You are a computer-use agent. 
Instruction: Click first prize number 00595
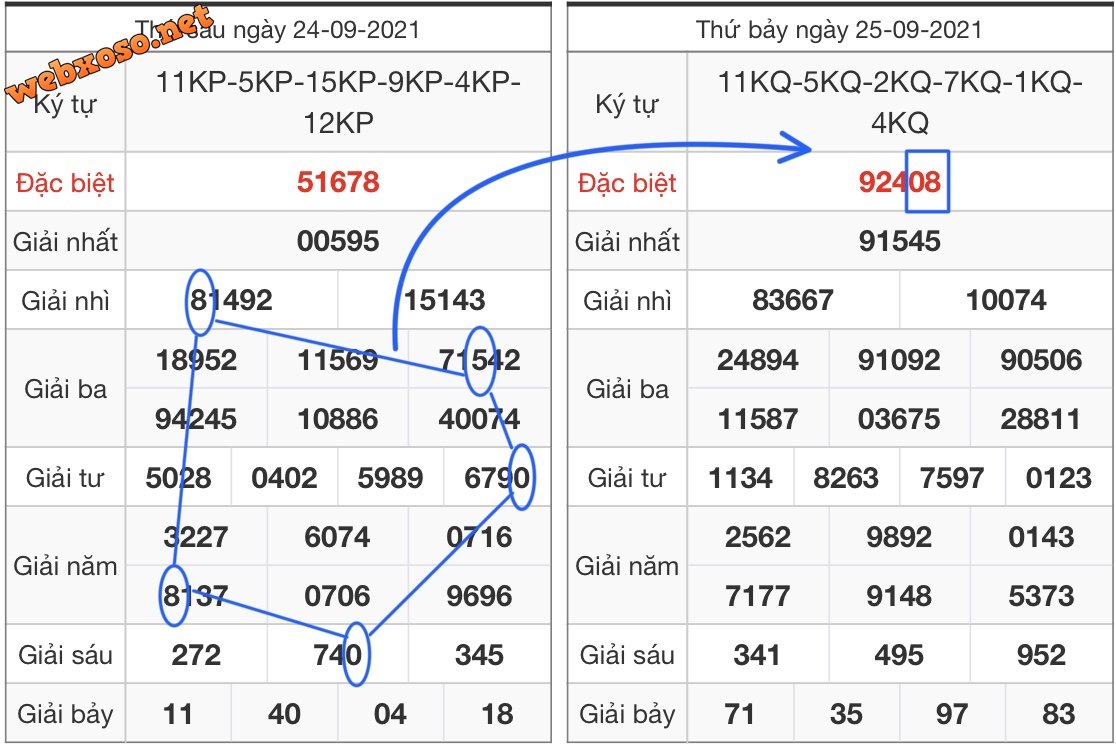338,241
